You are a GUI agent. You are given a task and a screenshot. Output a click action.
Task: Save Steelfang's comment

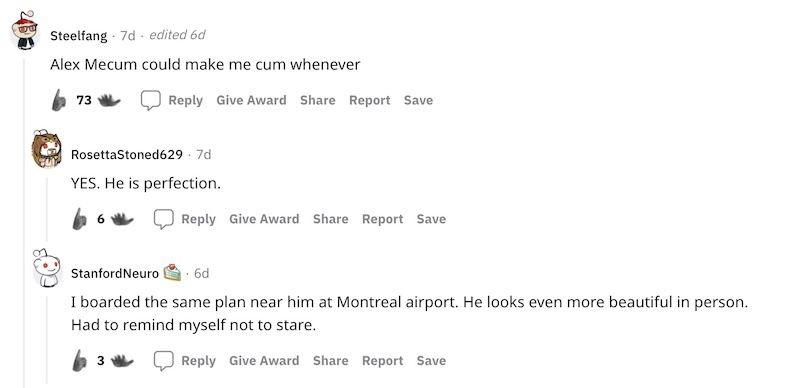418,100
